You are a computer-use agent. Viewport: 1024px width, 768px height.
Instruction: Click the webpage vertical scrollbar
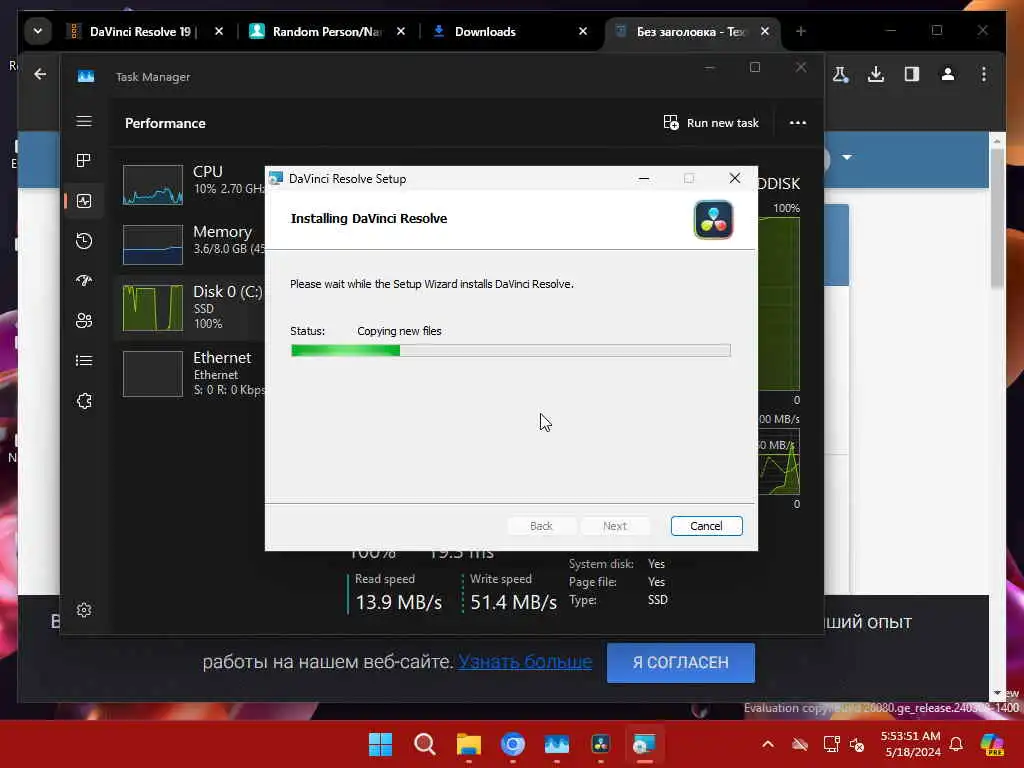tap(997, 219)
